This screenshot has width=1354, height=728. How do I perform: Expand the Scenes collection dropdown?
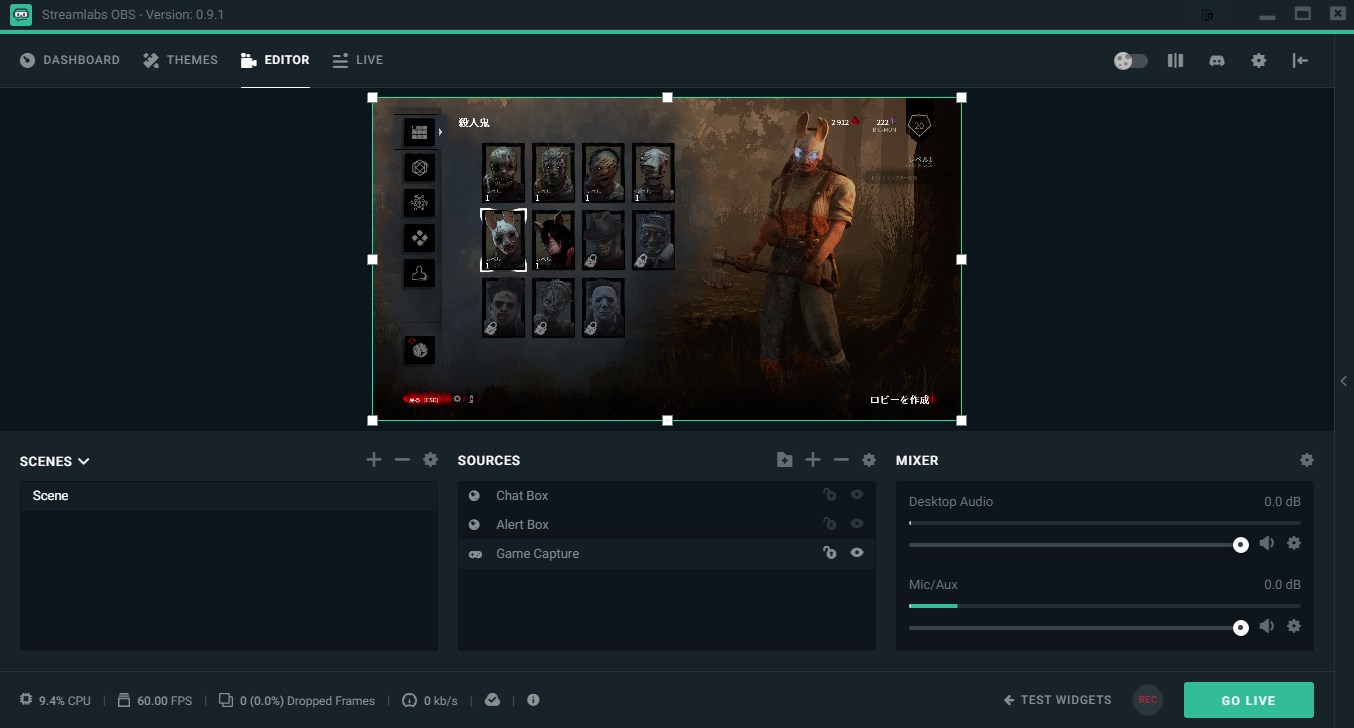coord(55,461)
